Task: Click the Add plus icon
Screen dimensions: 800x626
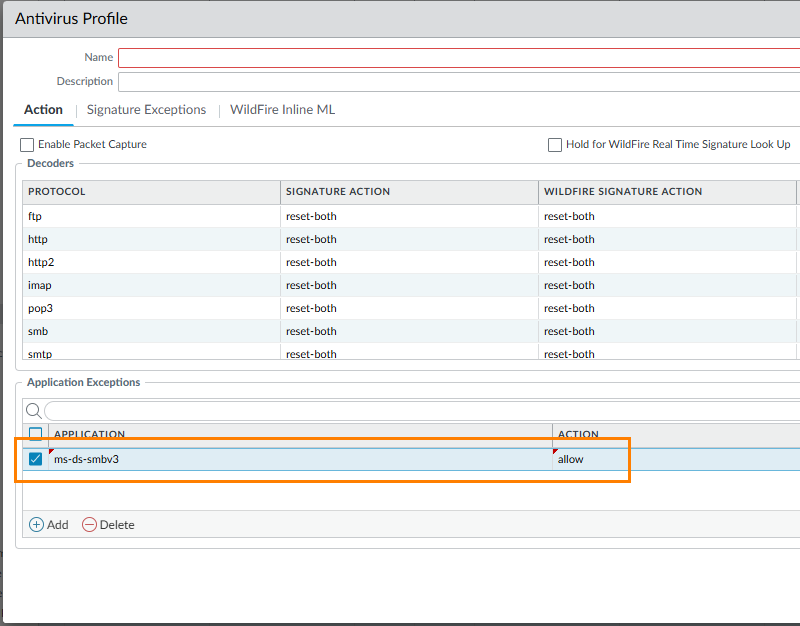Action: tap(36, 525)
